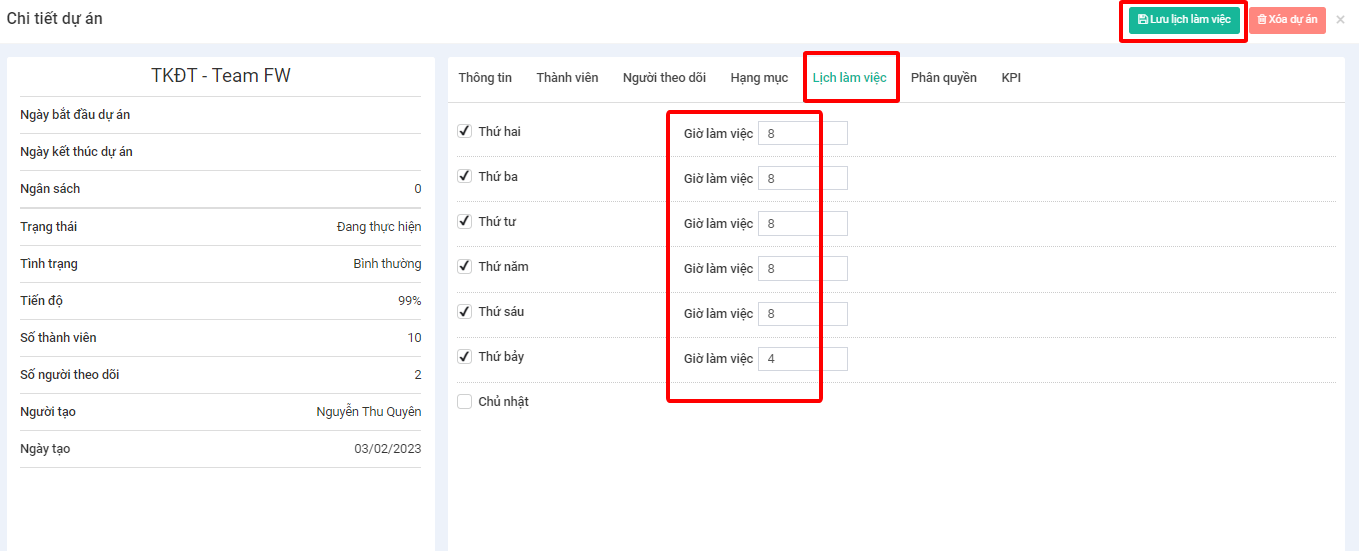Image resolution: width=1359 pixels, height=551 pixels.
Task: Close the project detail panel
Action: click(x=1340, y=20)
